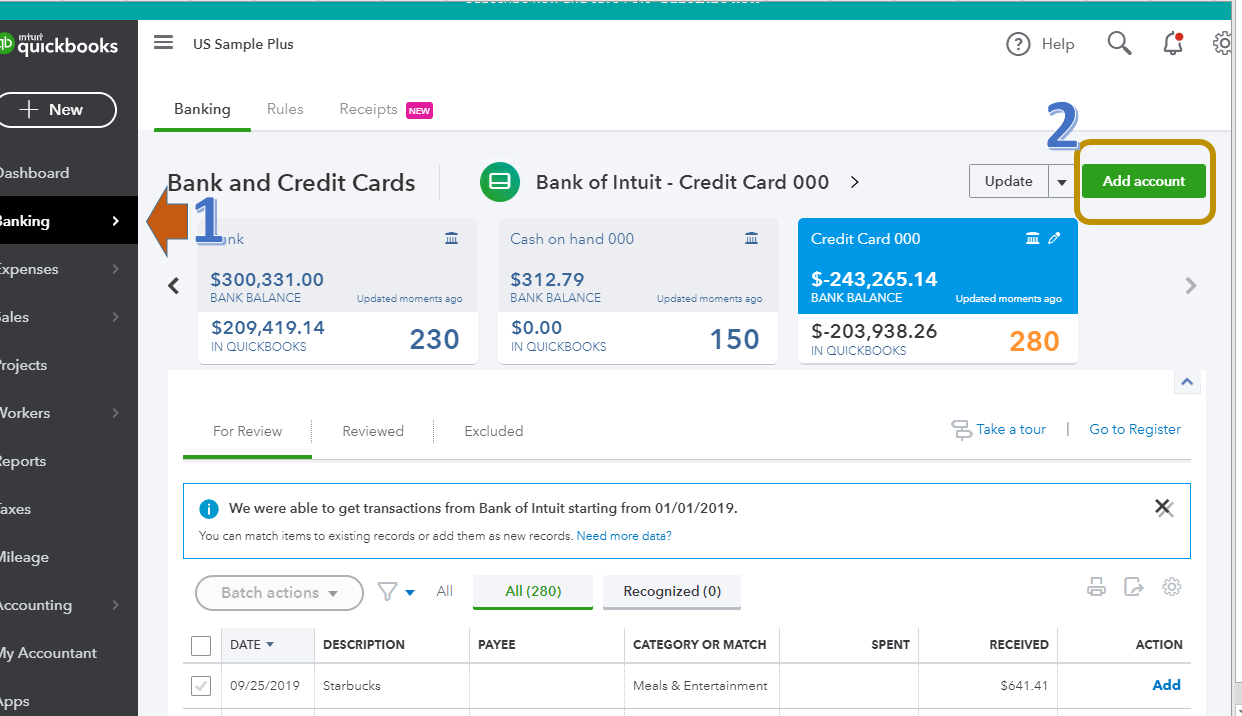The width and height of the screenshot is (1242, 716).
Task: Open the notifications bell
Action: [x=1172, y=44]
